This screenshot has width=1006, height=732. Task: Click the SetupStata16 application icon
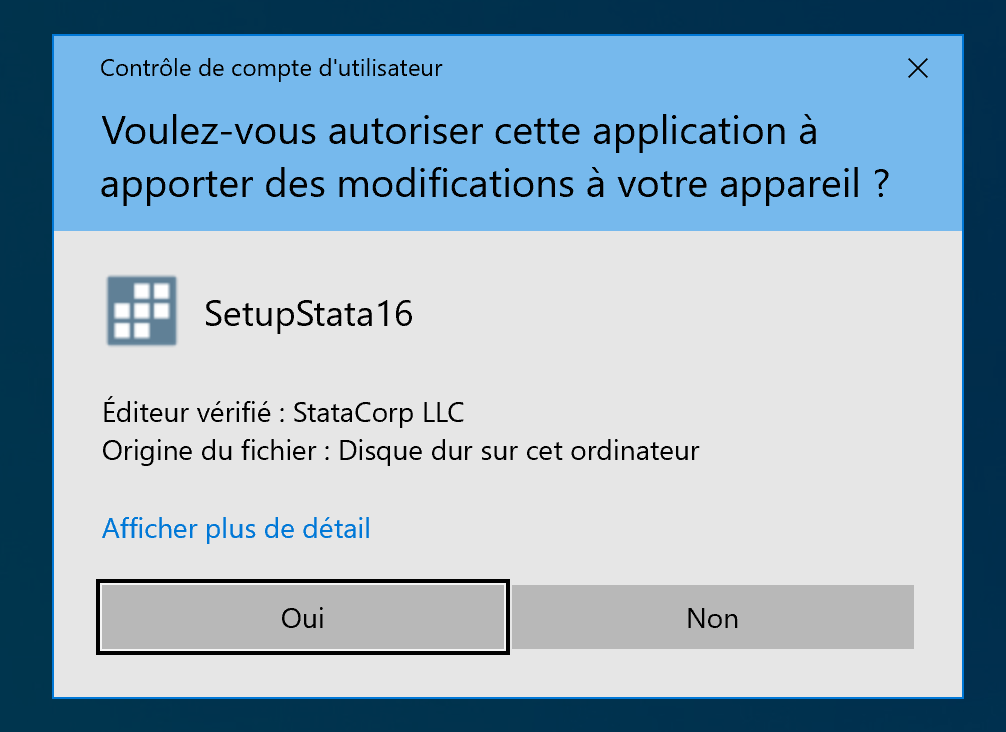(x=141, y=311)
